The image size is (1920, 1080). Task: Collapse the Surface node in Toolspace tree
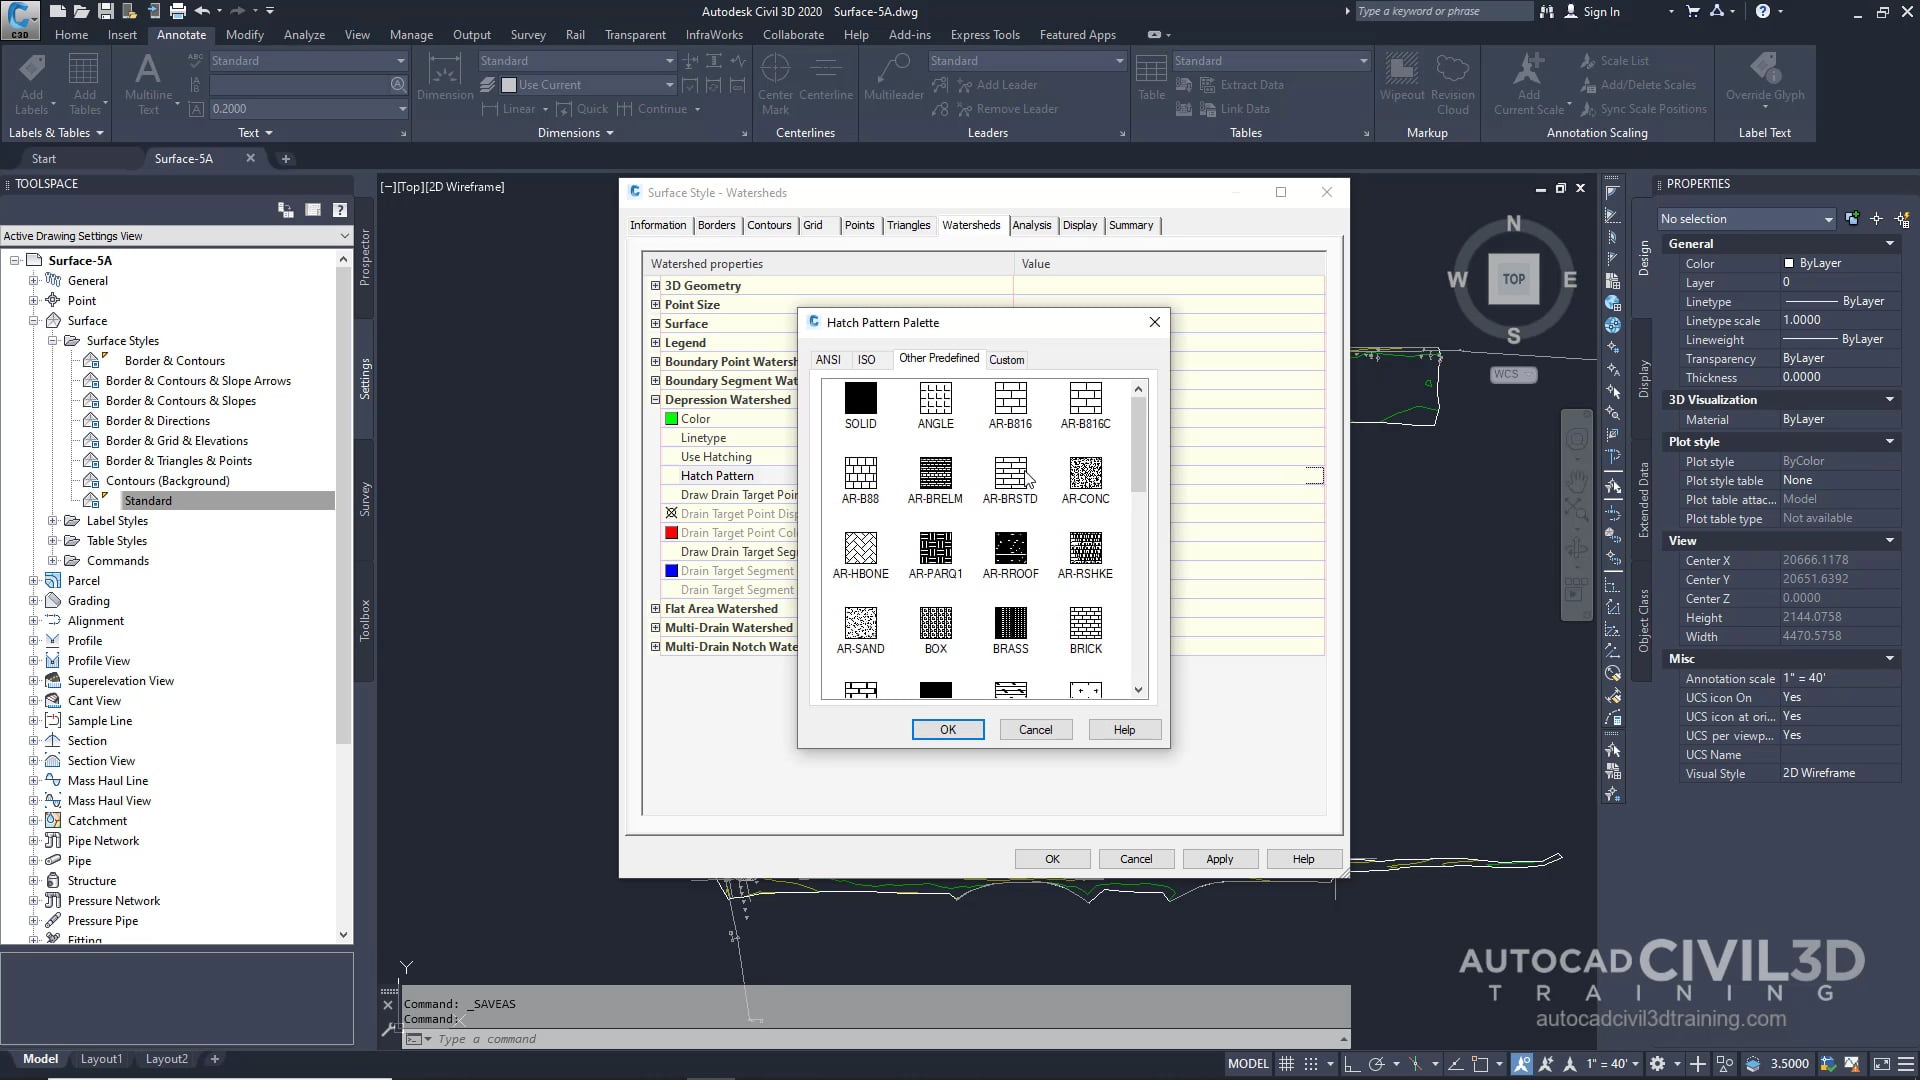tap(32, 320)
